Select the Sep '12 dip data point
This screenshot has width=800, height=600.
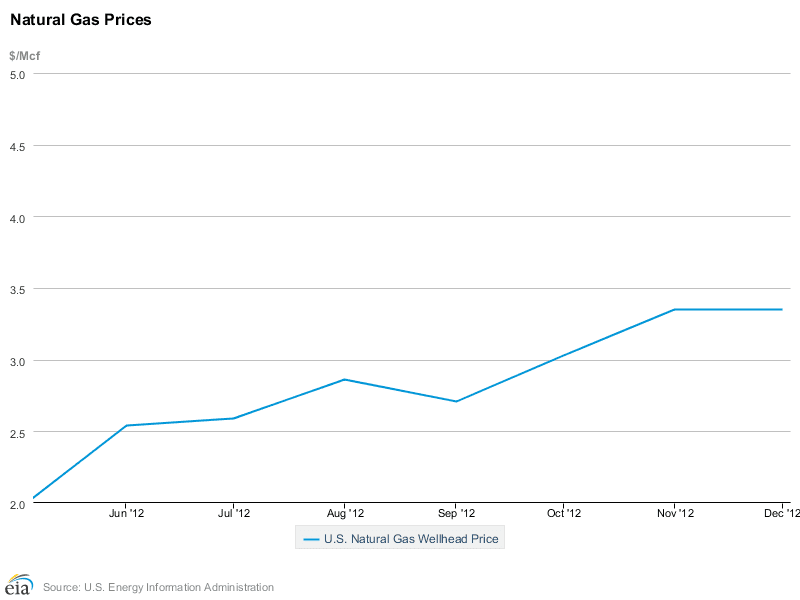(x=456, y=401)
